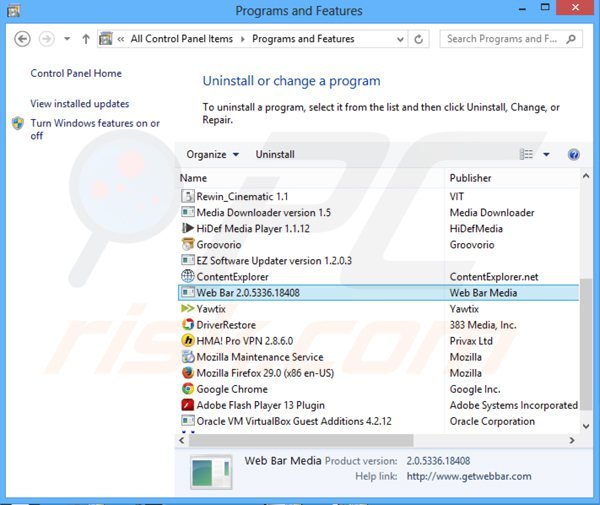Expand the address bar history dropdown
This screenshot has height=505, width=600.
point(400,39)
